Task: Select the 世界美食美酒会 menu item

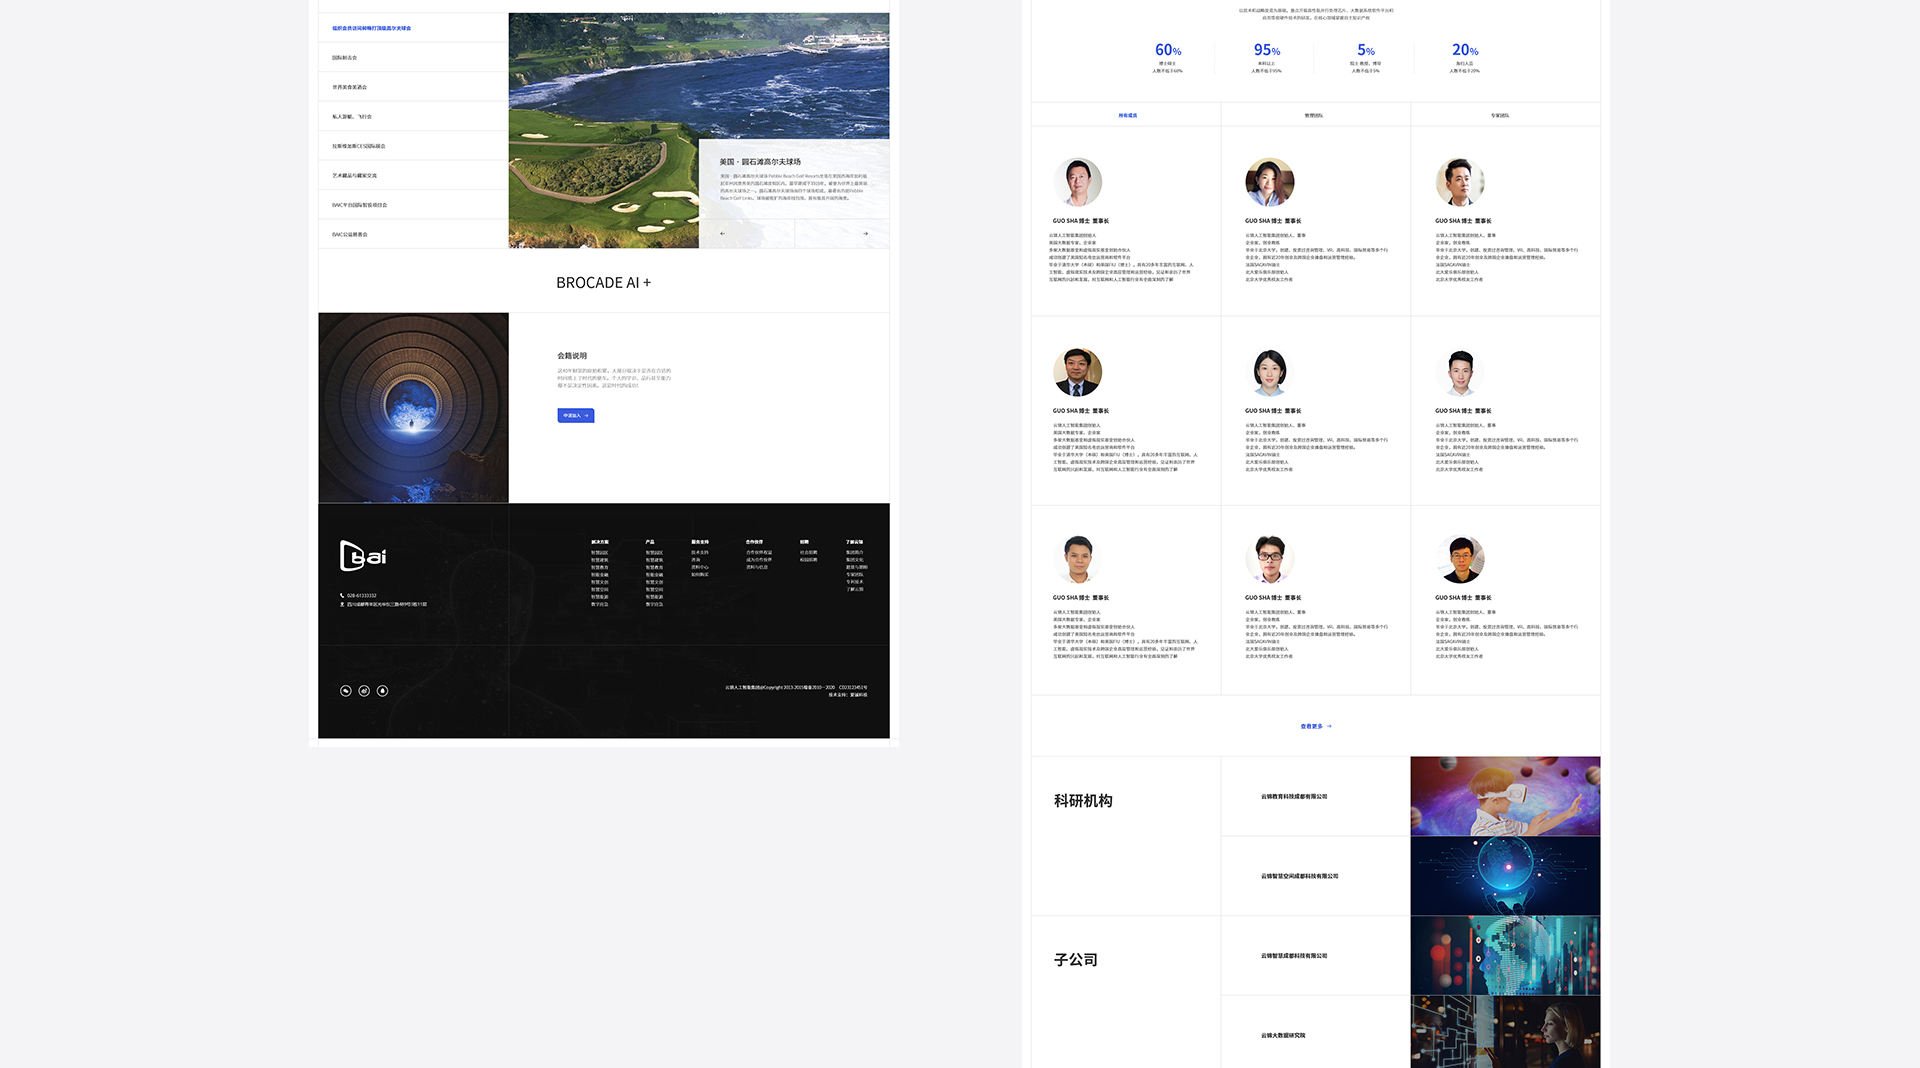Action: (x=350, y=88)
